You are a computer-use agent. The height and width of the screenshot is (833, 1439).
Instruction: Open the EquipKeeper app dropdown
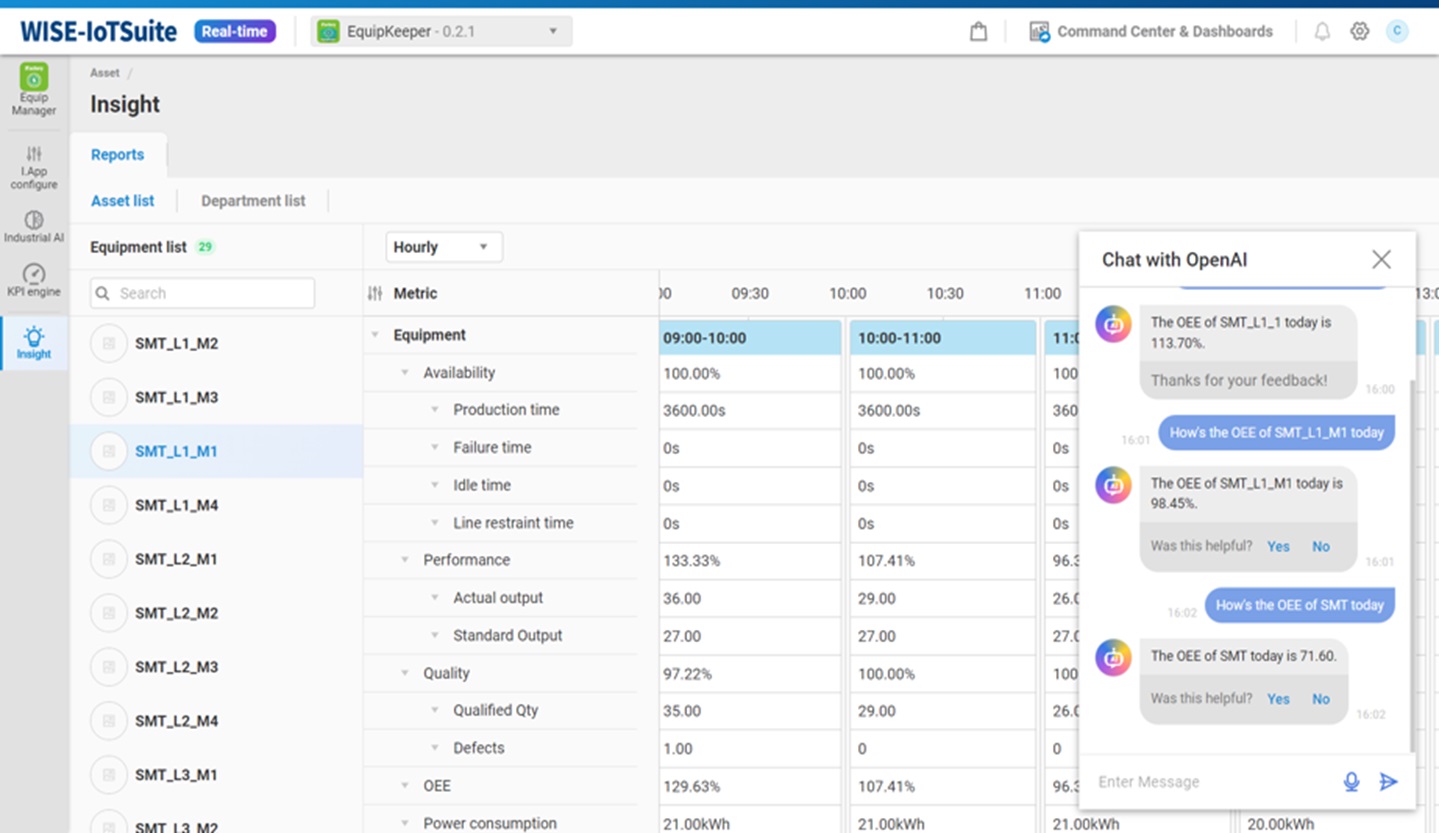(441, 32)
